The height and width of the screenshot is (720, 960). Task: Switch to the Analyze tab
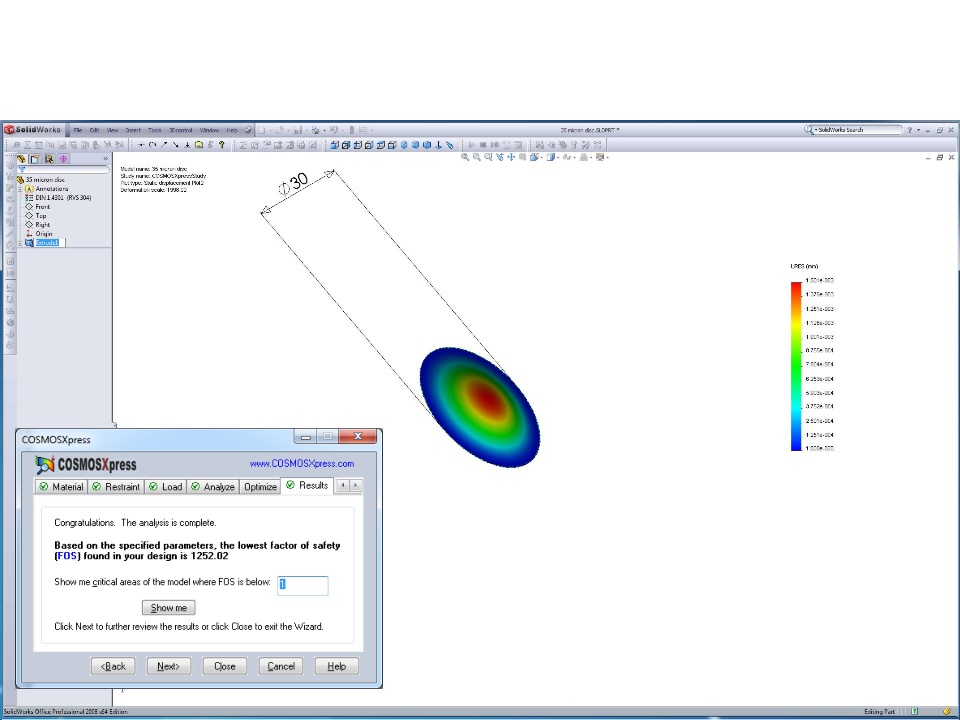[x=212, y=487]
